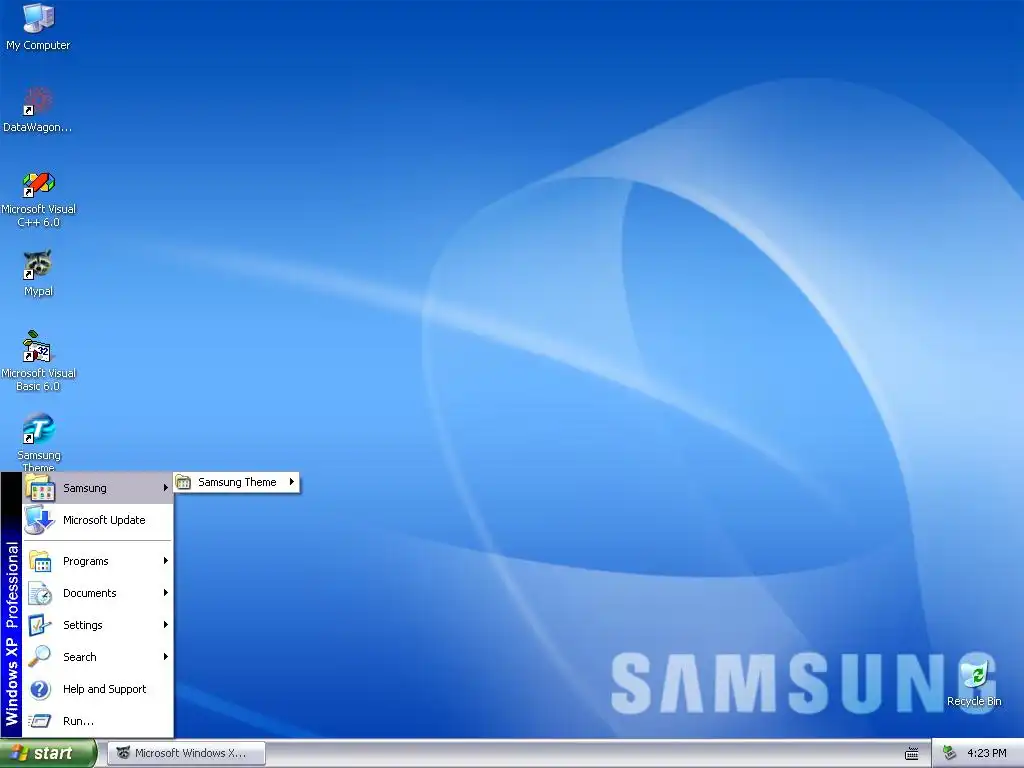Expand the arrow next to Settings
This screenshot has height=768, width=1024.
[166, 625]
